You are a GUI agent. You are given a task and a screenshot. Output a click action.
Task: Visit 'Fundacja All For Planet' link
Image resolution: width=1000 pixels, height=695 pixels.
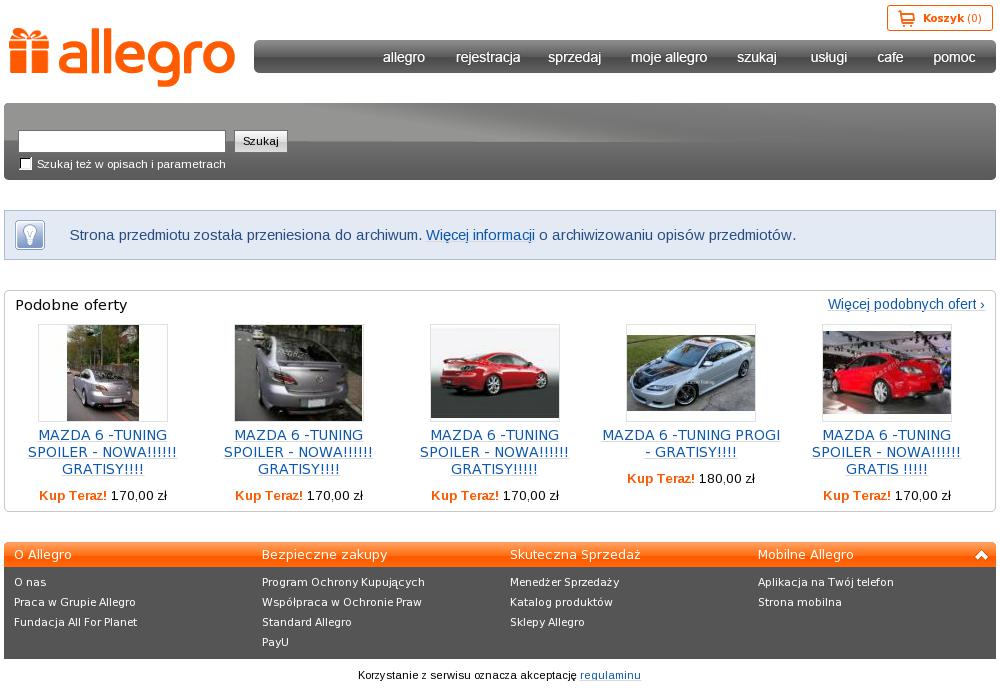coord(75,622)
